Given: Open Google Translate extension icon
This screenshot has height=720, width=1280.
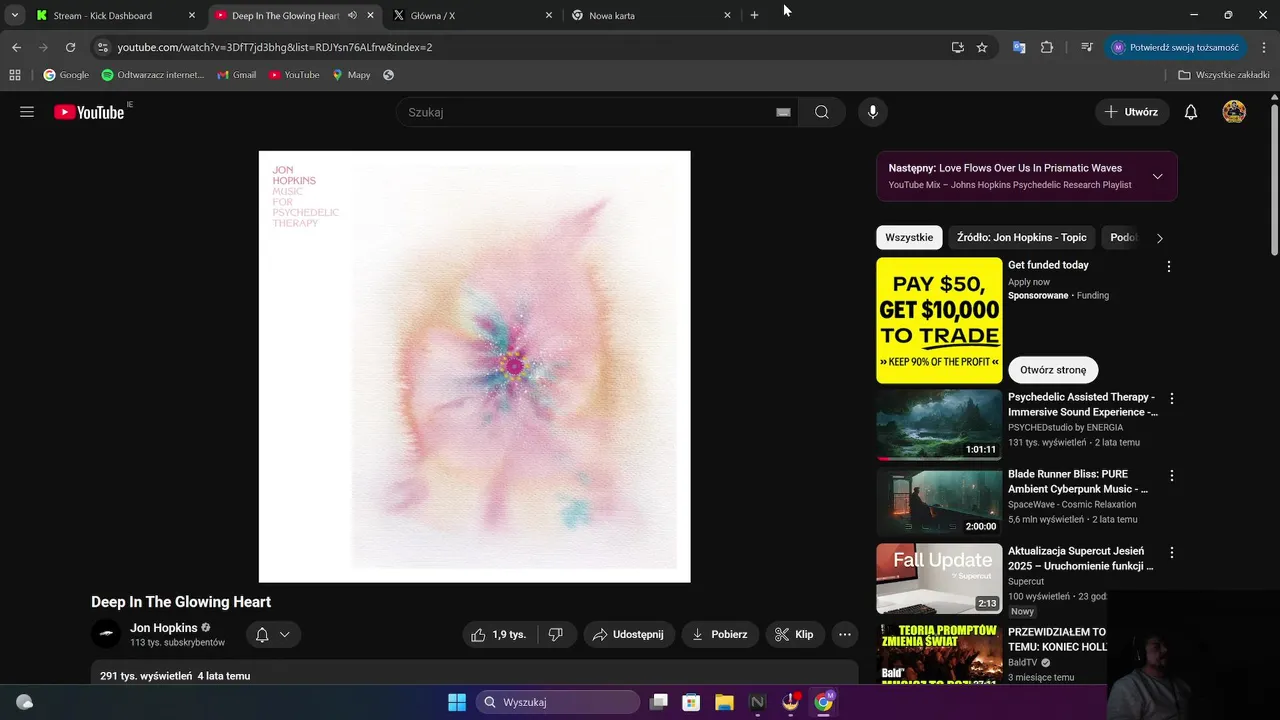Looking at the screenshot, I should pos(1019,47).
